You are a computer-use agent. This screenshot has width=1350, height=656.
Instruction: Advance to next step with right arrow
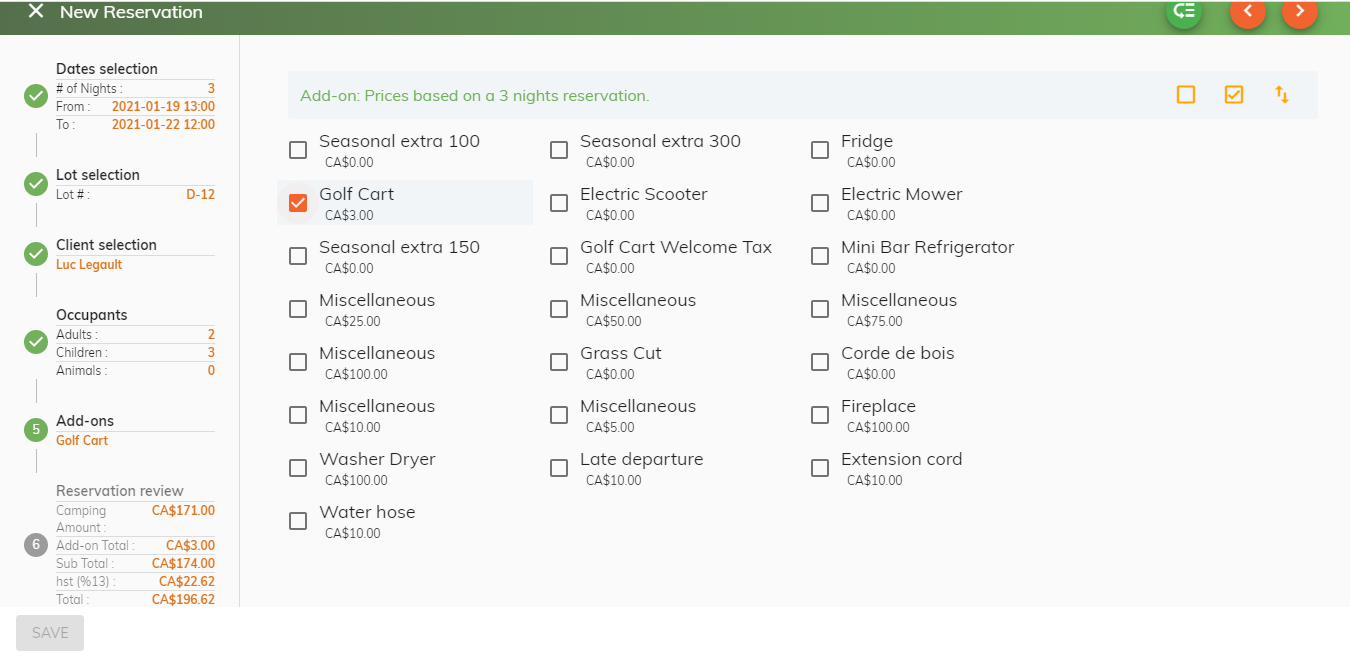1300,11
